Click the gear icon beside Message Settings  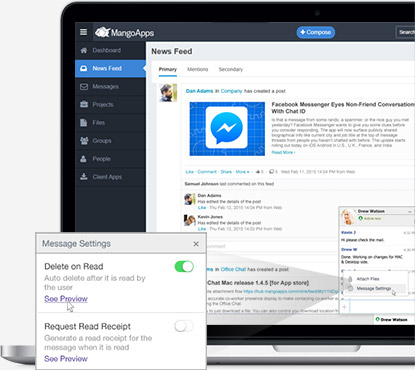(350, 289)
